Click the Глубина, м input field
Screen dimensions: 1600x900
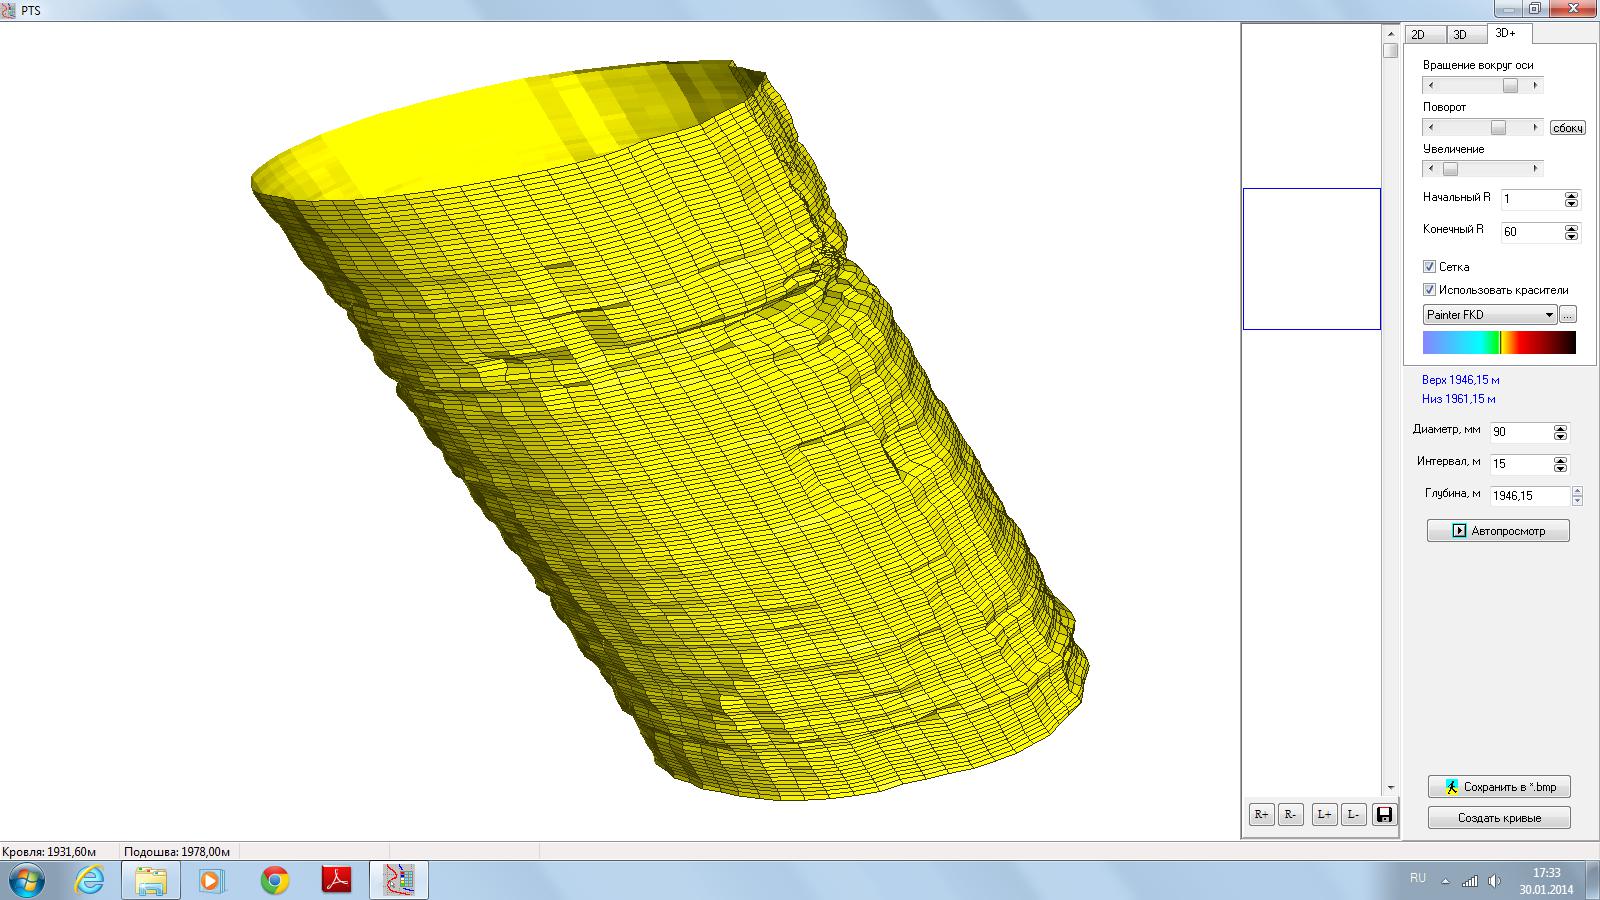1528,496
